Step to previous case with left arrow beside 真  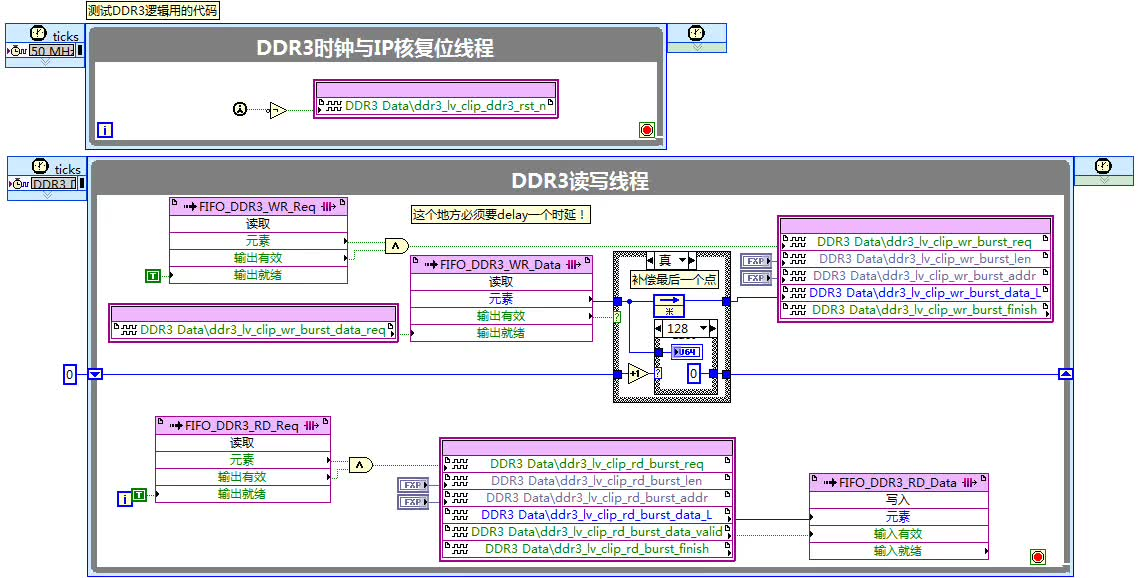[651, 260]
